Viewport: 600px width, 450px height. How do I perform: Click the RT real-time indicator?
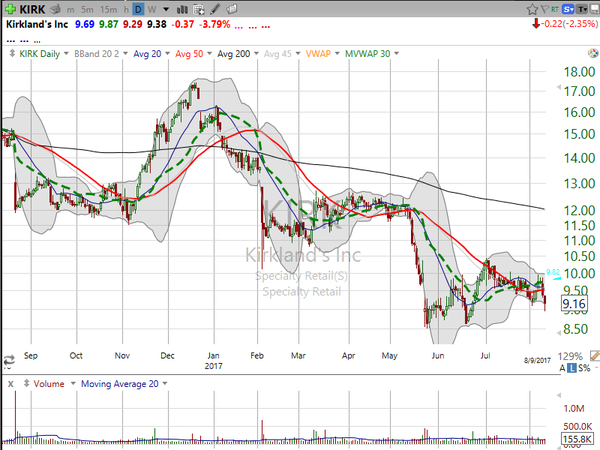click(555, 9)
